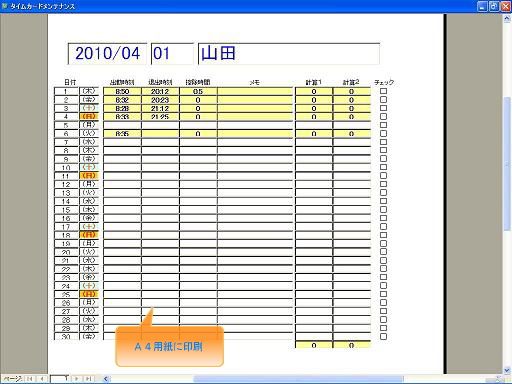512x384 pixels.
Task: Click the page number input box
Action: (60, 378)
